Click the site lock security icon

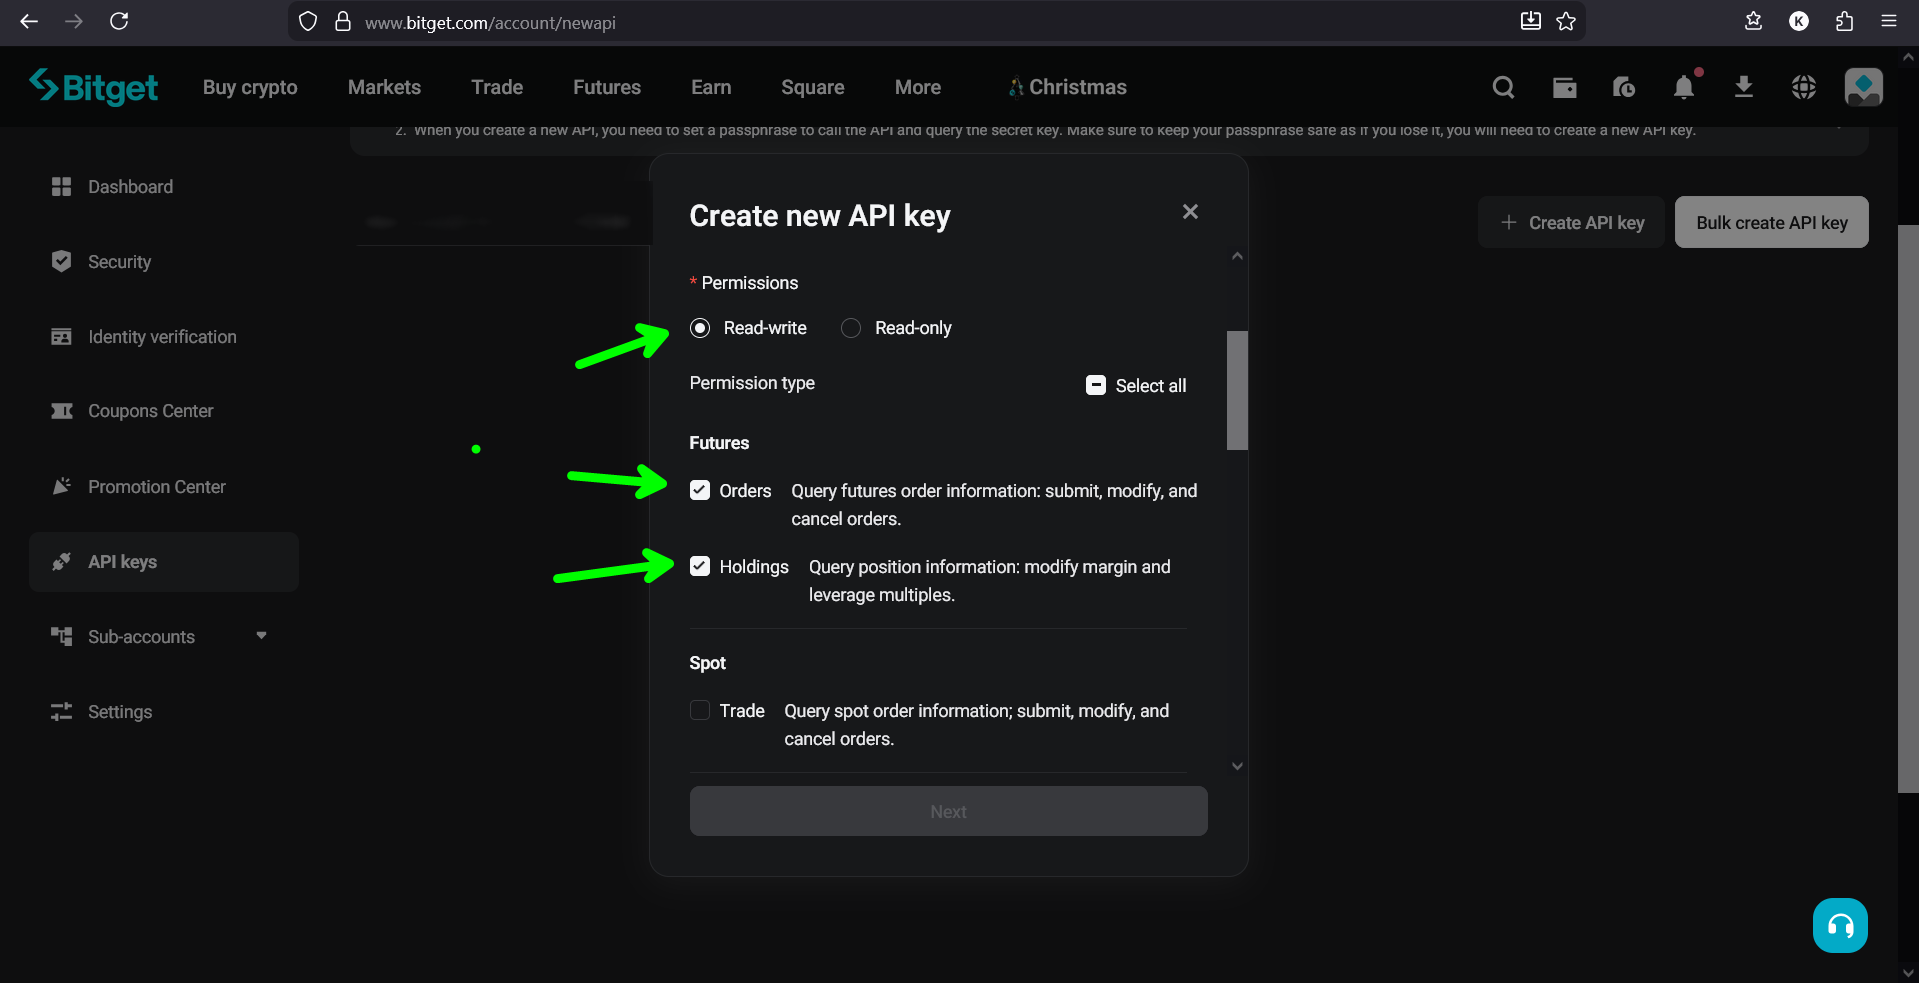click(343, 21)
